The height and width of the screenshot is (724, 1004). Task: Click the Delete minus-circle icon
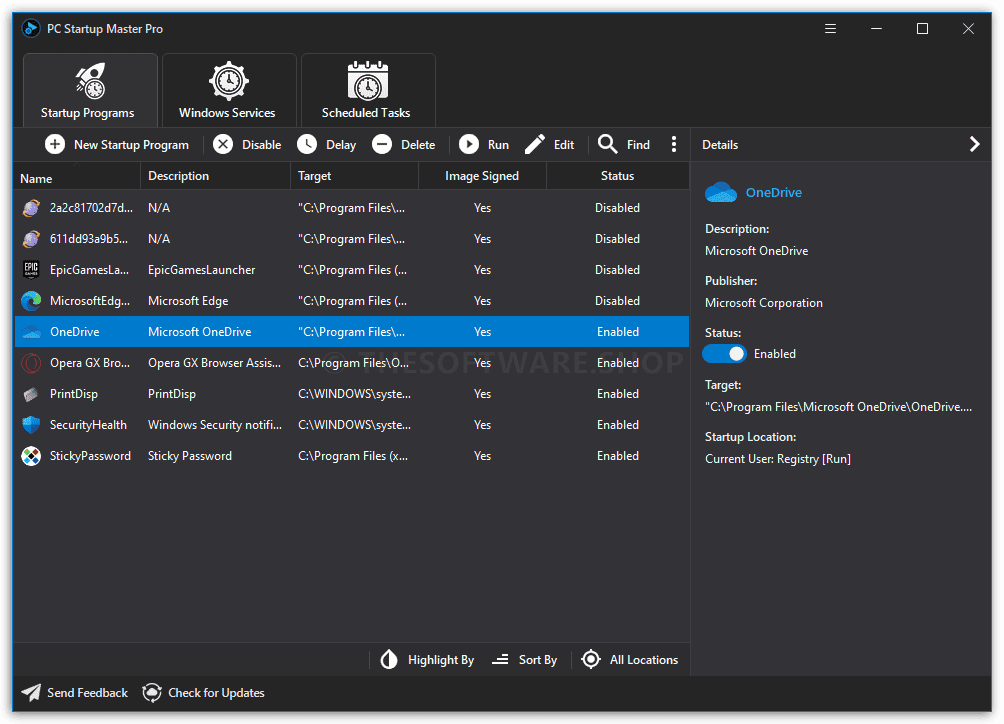click(x=382, y=145)
